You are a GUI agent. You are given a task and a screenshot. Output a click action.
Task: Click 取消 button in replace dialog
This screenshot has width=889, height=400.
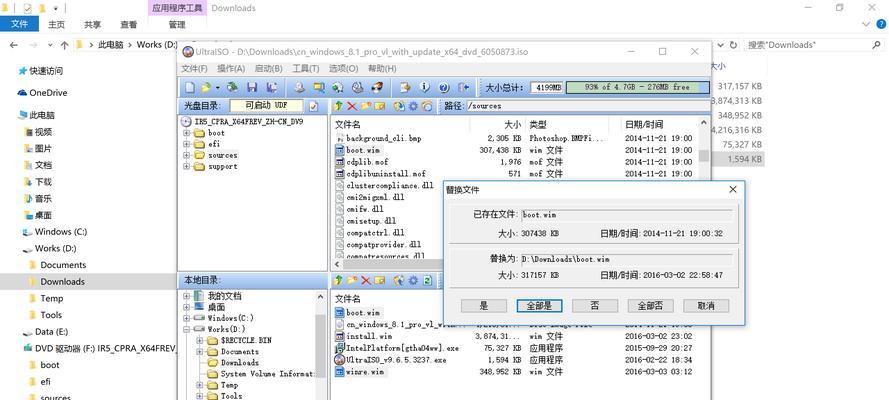point(706,306)
